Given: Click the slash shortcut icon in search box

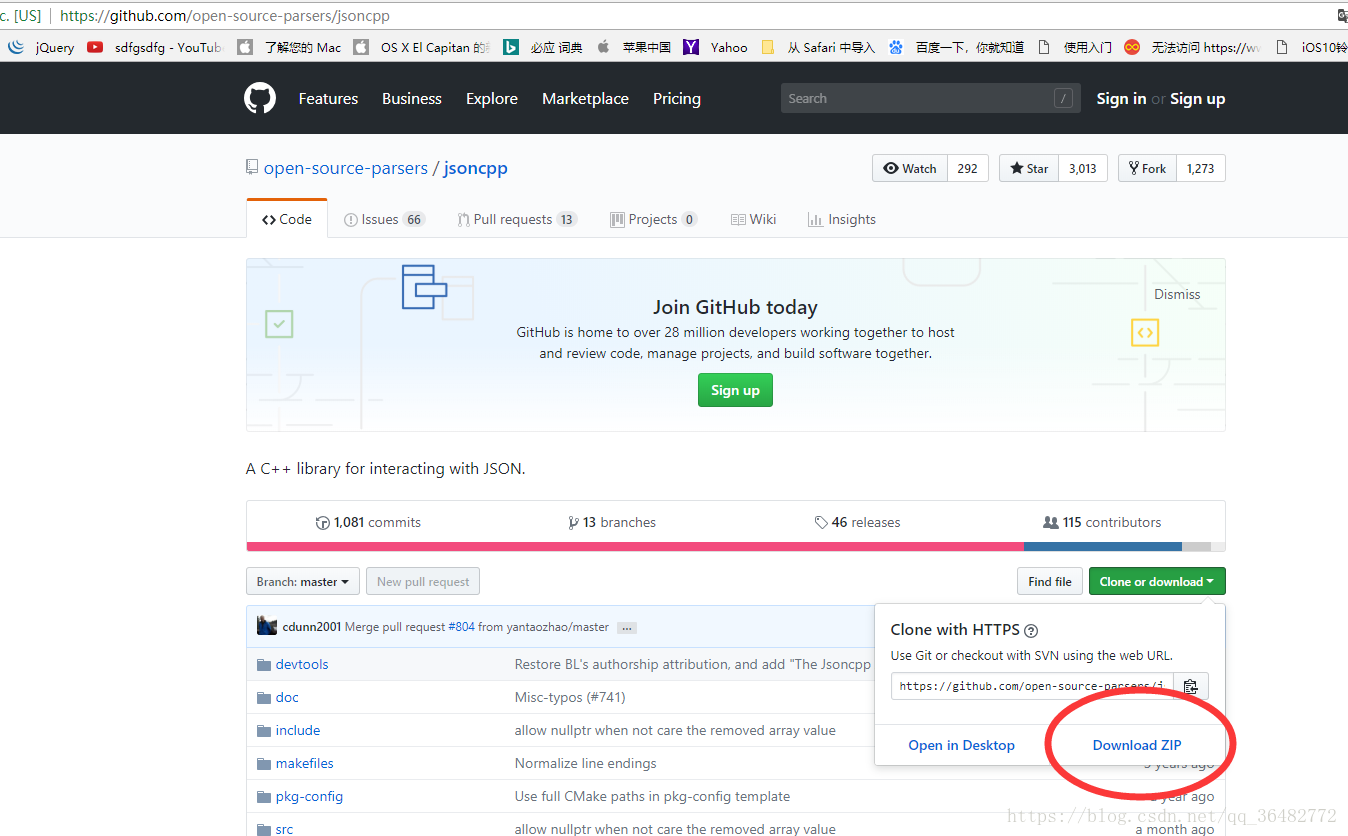Looking at the screenshot, I should coord(1063,98).
